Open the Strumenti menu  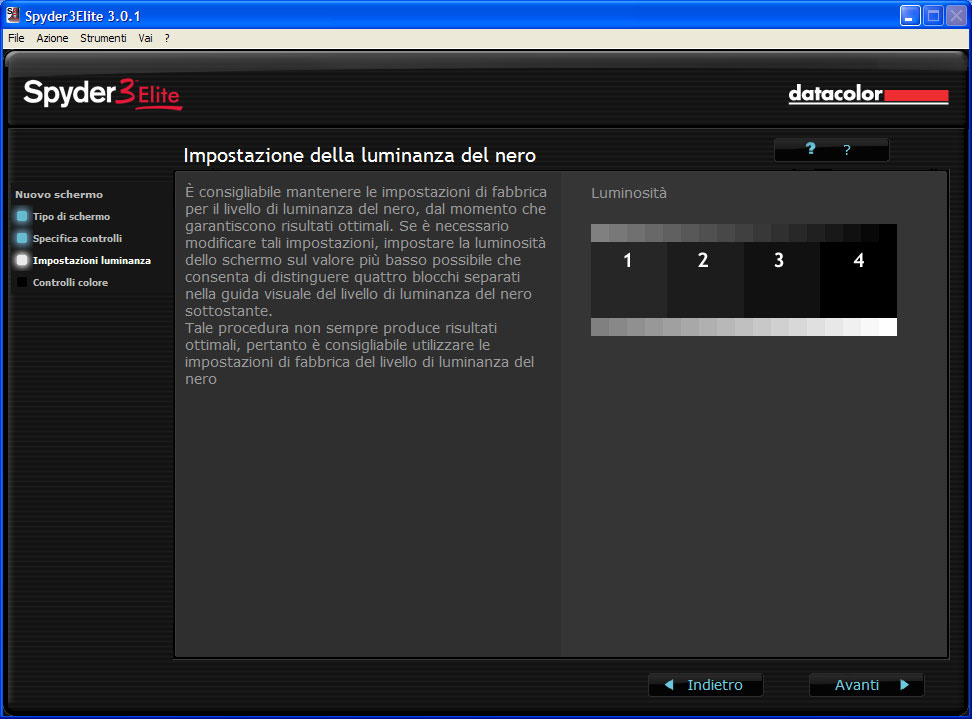(103, 38)
